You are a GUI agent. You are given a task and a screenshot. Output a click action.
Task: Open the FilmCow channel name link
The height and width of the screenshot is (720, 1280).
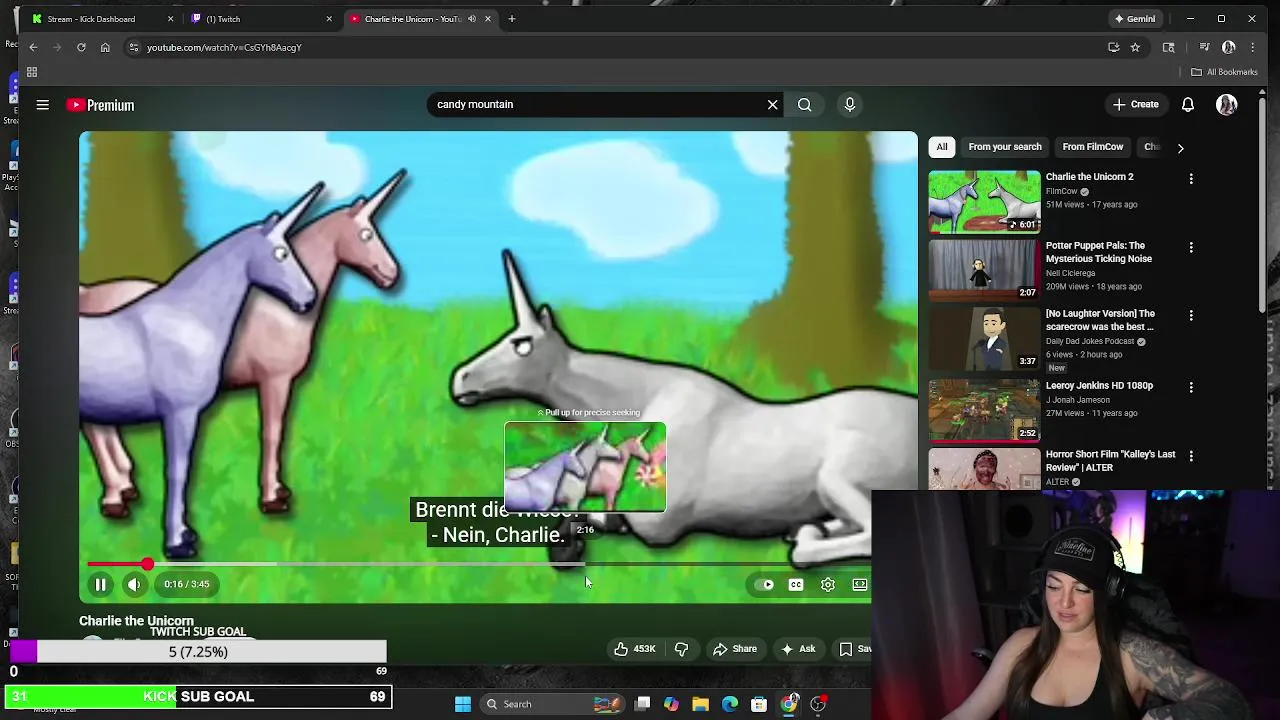1062,191
